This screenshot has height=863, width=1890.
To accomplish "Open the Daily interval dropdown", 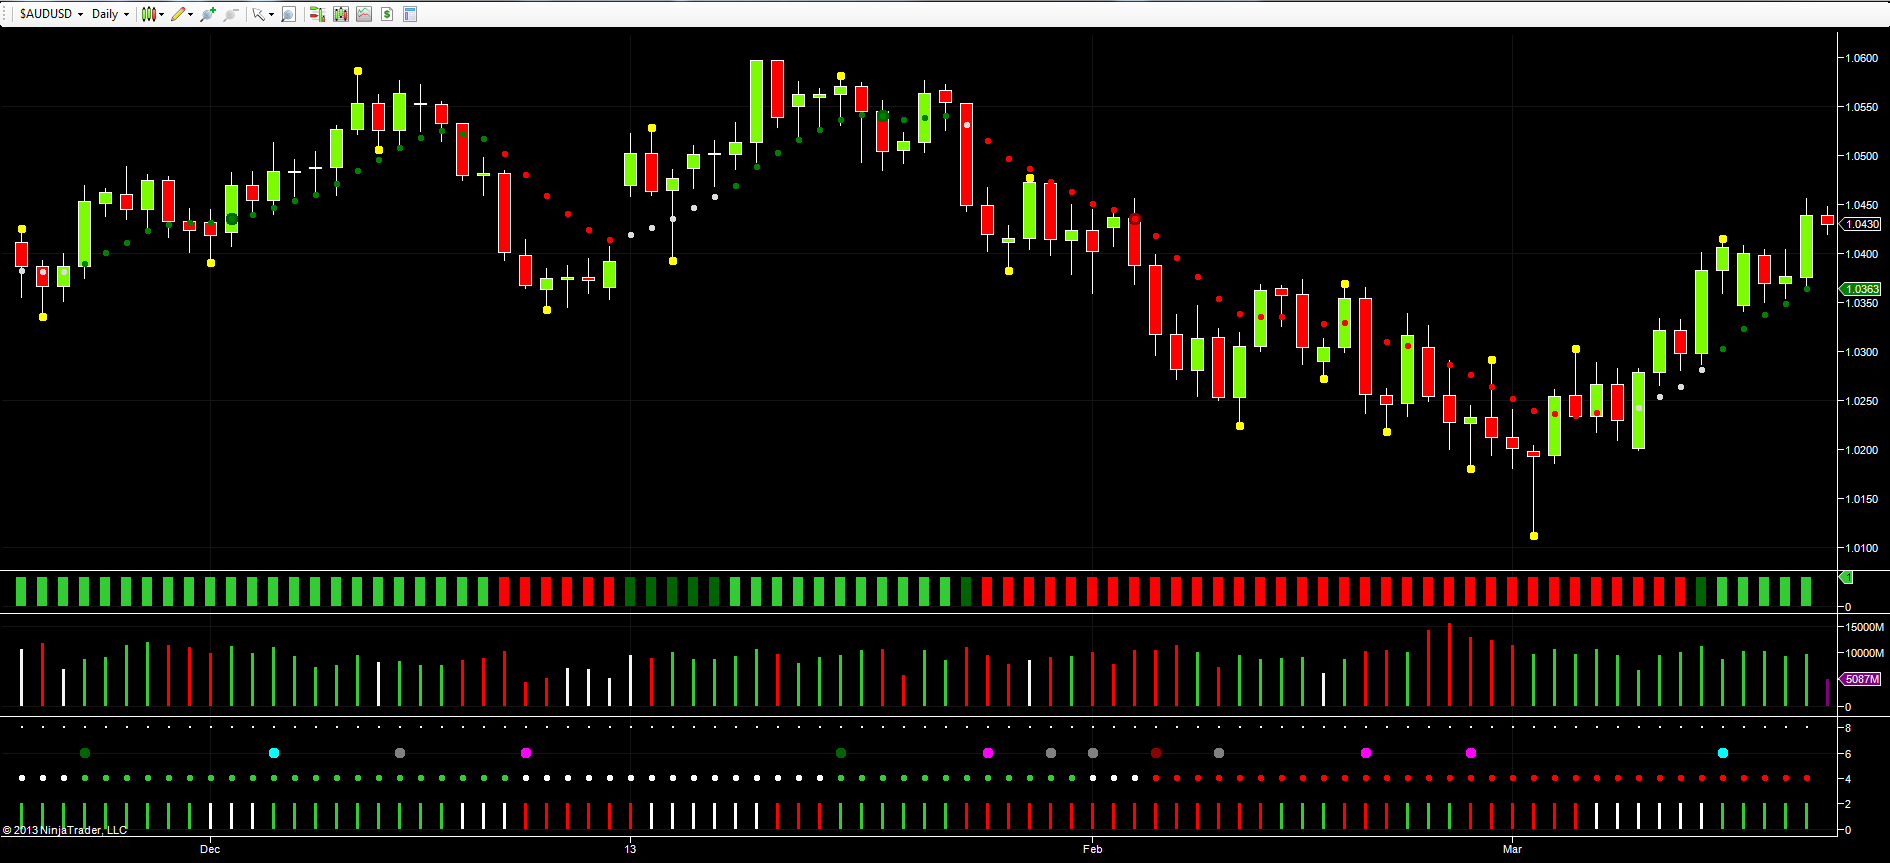I will tap(110, 14).
